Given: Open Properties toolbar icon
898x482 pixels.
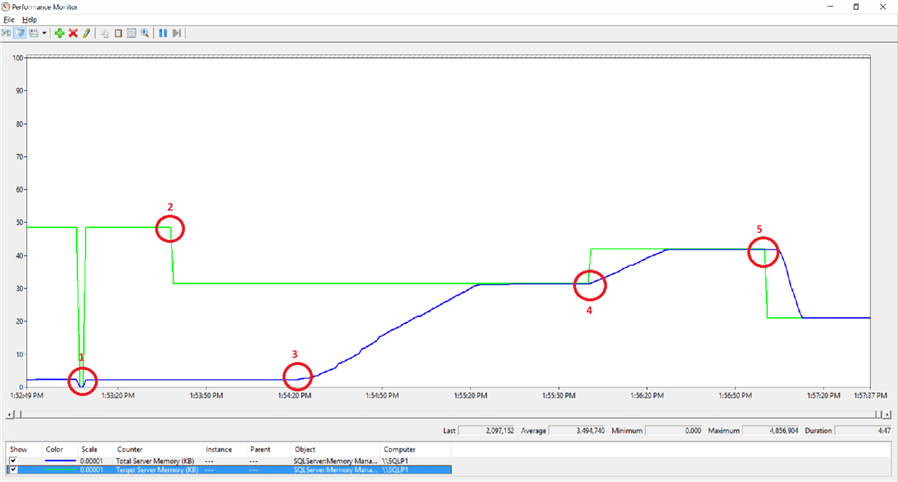Looking at the screenshot, I should [x=131, y=33].
